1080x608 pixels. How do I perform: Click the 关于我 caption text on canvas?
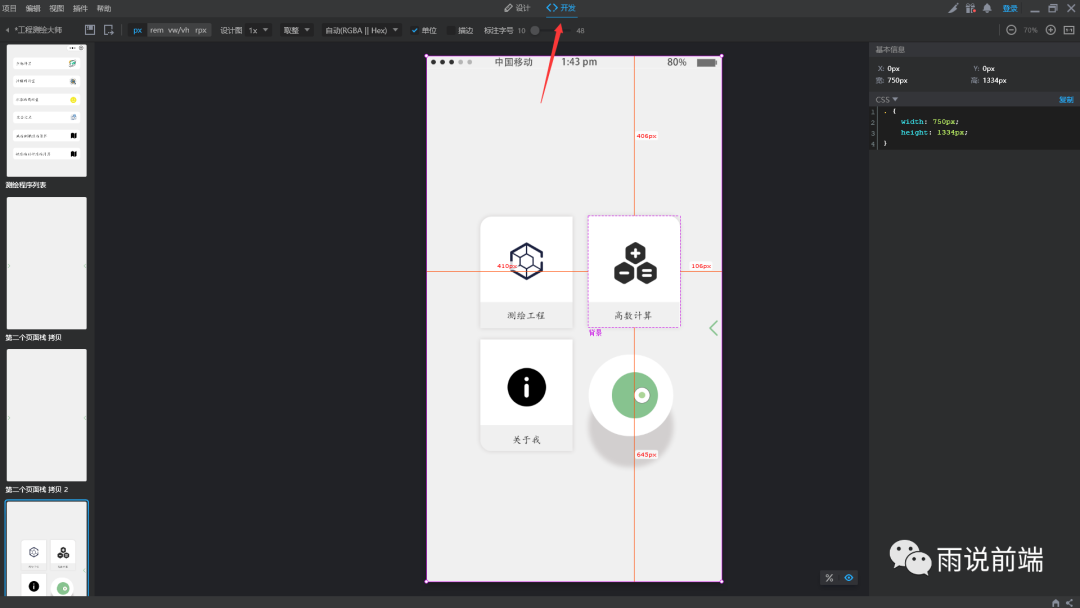coord(526,439)
